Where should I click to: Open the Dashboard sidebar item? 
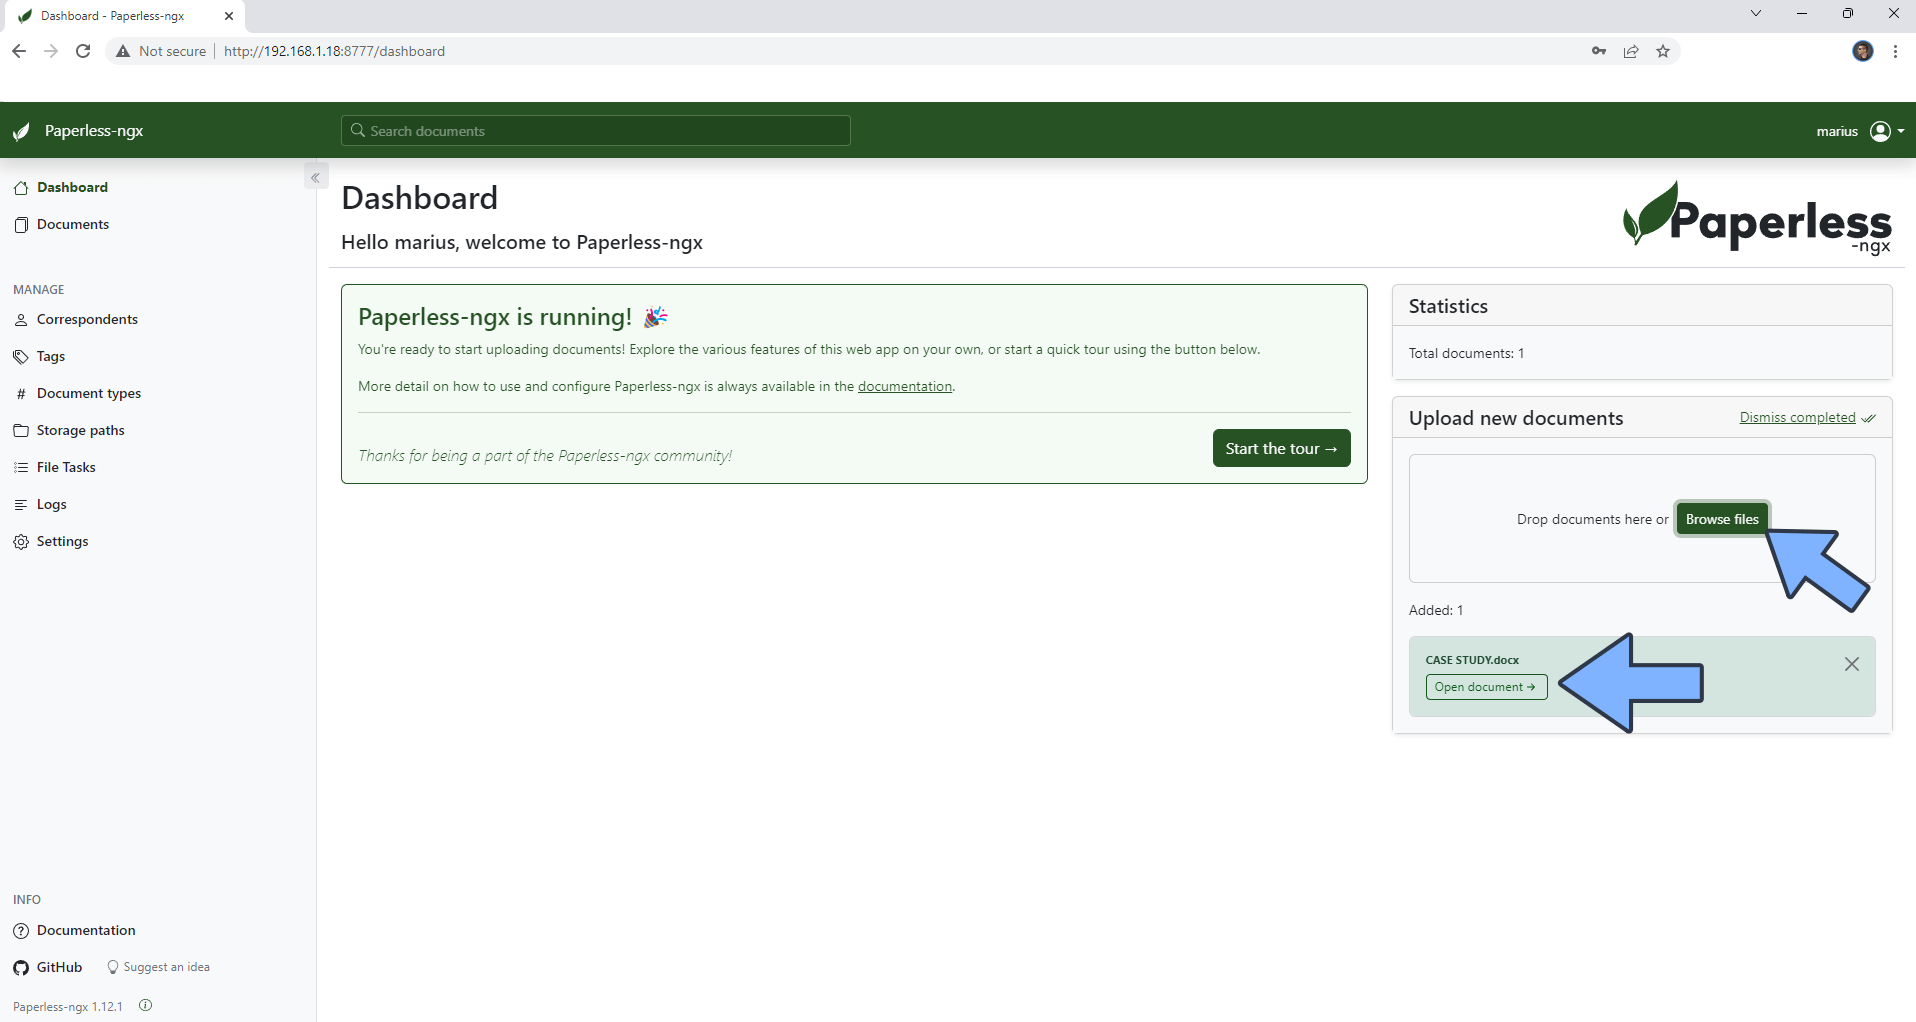[61, 187]
